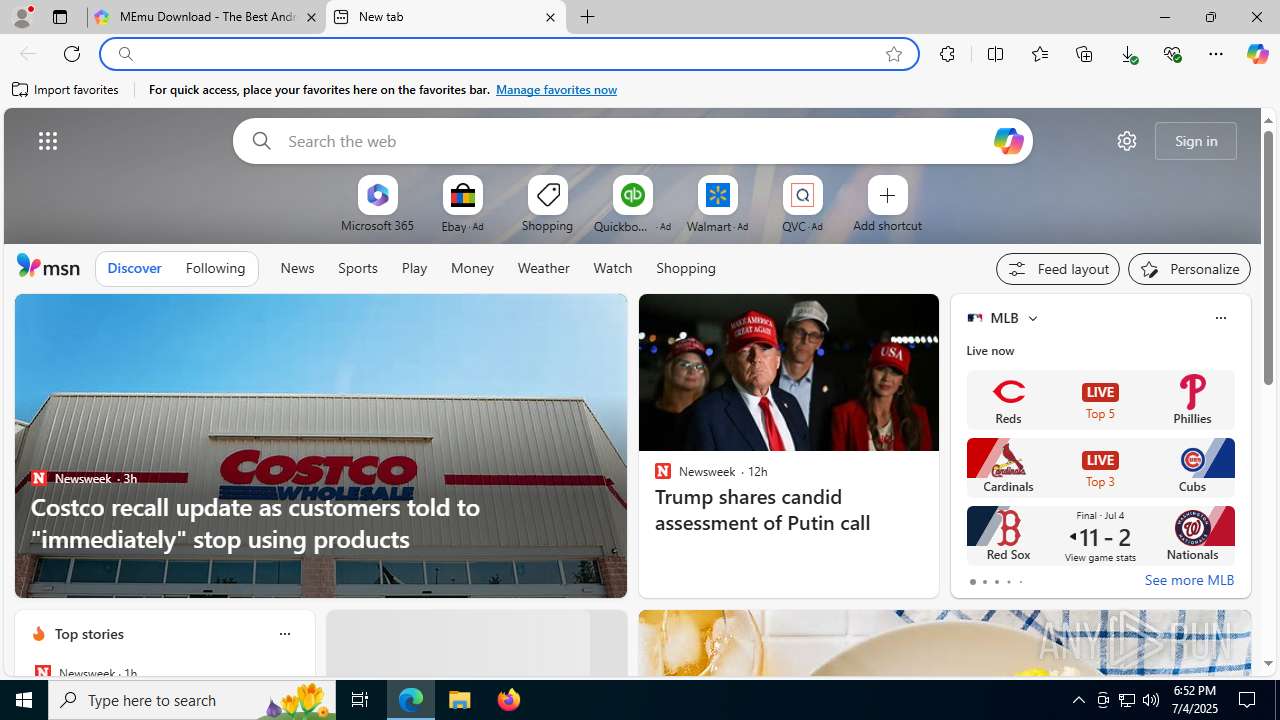The image size is (1280, 720).
Task: Open the Extensions icon
Action: pyautogui.click(x=947, y=54)
